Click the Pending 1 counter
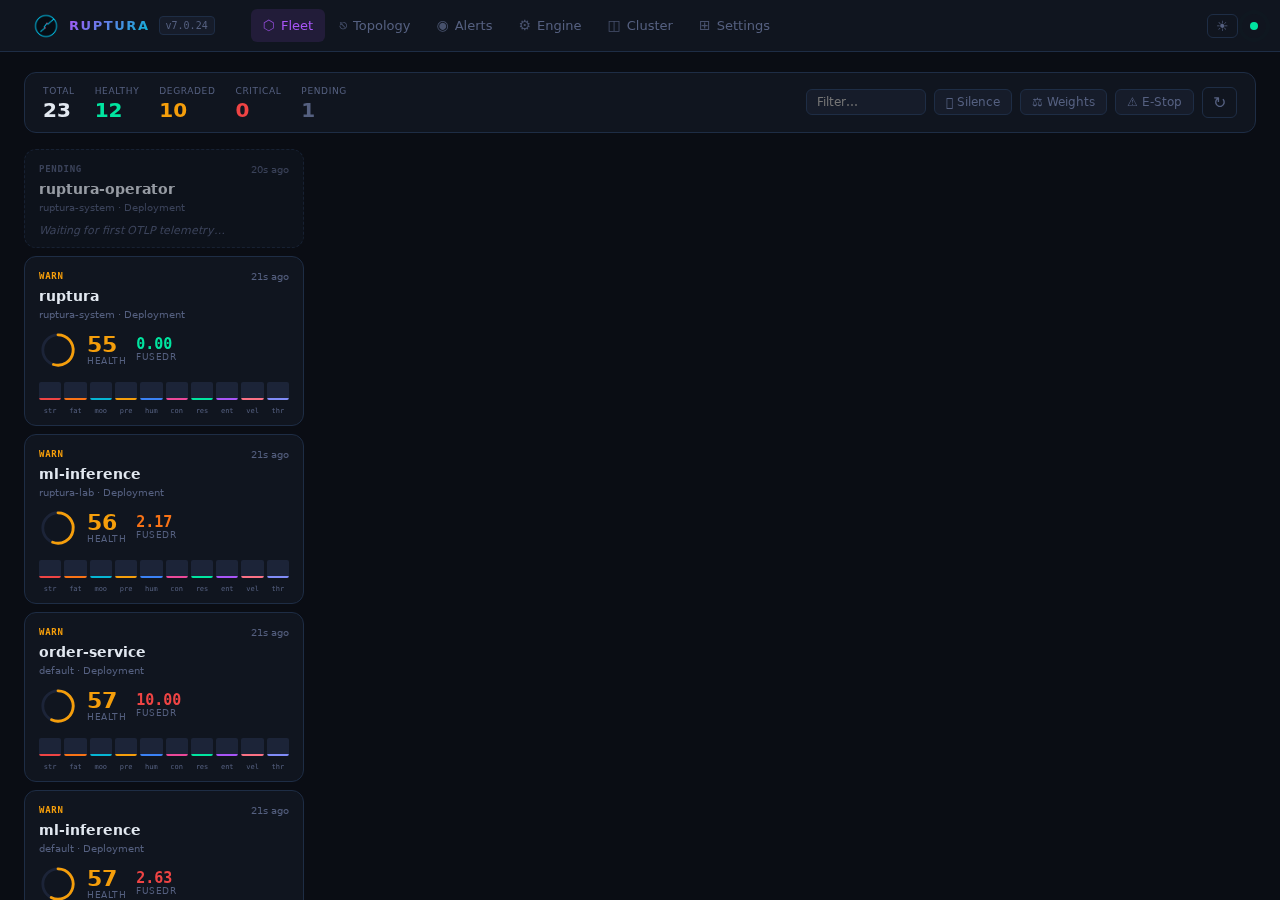The width and height of the screenshot is (1280, 900). tap(323, 103)
